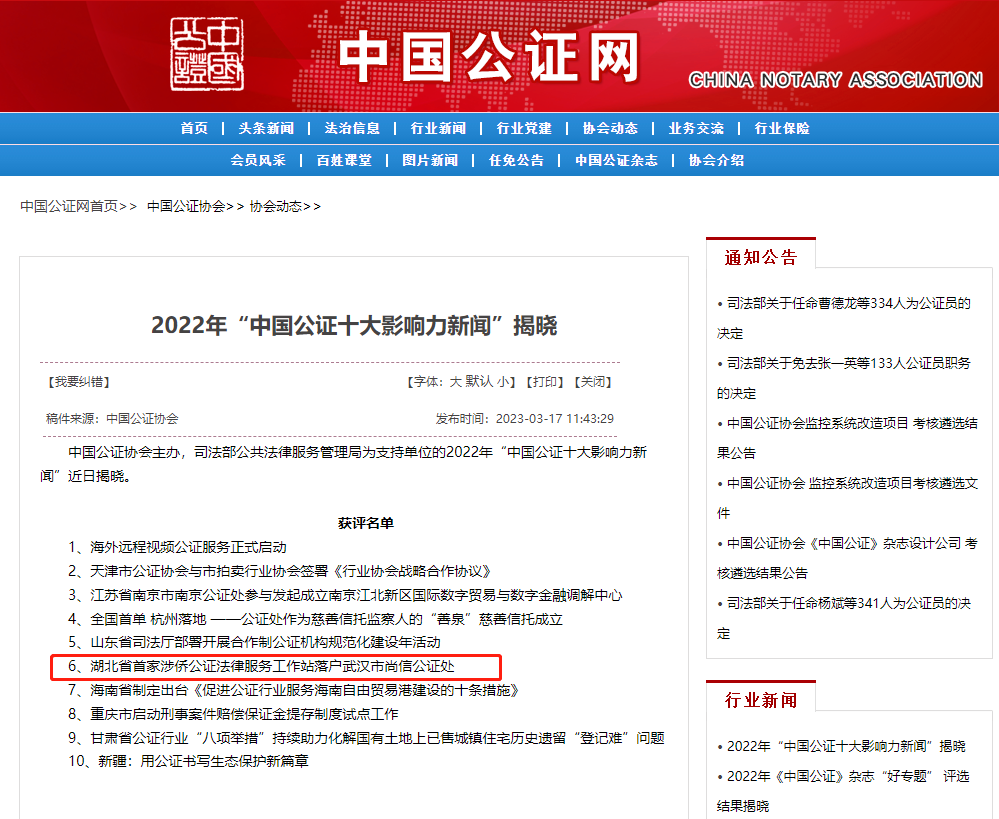Screen dimensions: 999x819
Task: Select 百姓课堂 navigation item
Action: coord(344,160)
